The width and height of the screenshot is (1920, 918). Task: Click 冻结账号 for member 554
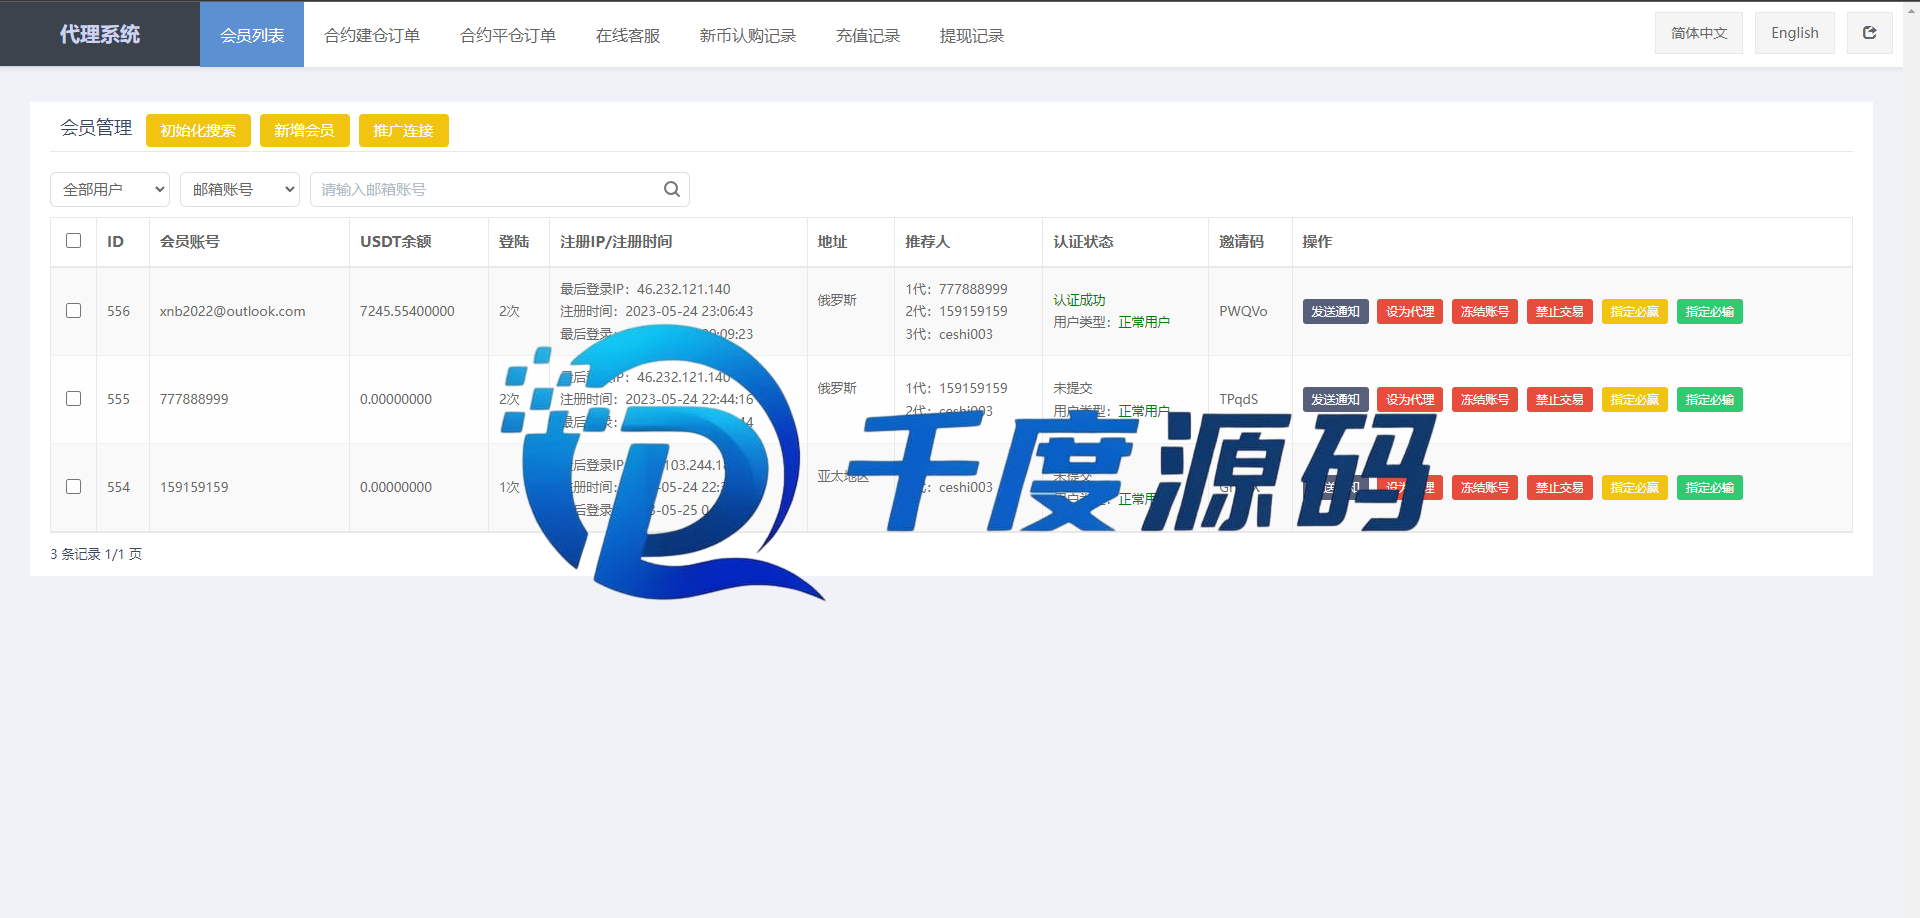click(1485, 487)
